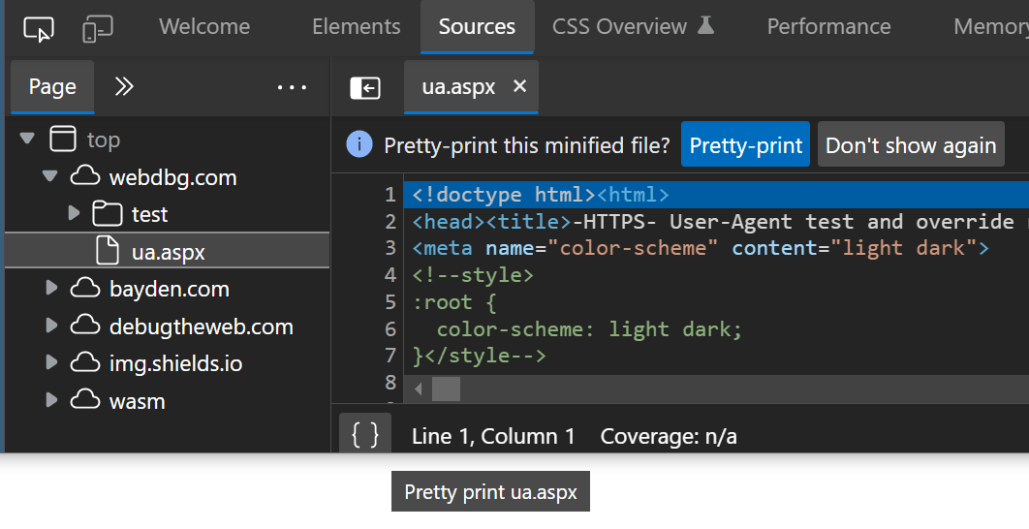This screenshot has width=1029, height=529.
Task: Open the Performance tab
Action: 828,27
